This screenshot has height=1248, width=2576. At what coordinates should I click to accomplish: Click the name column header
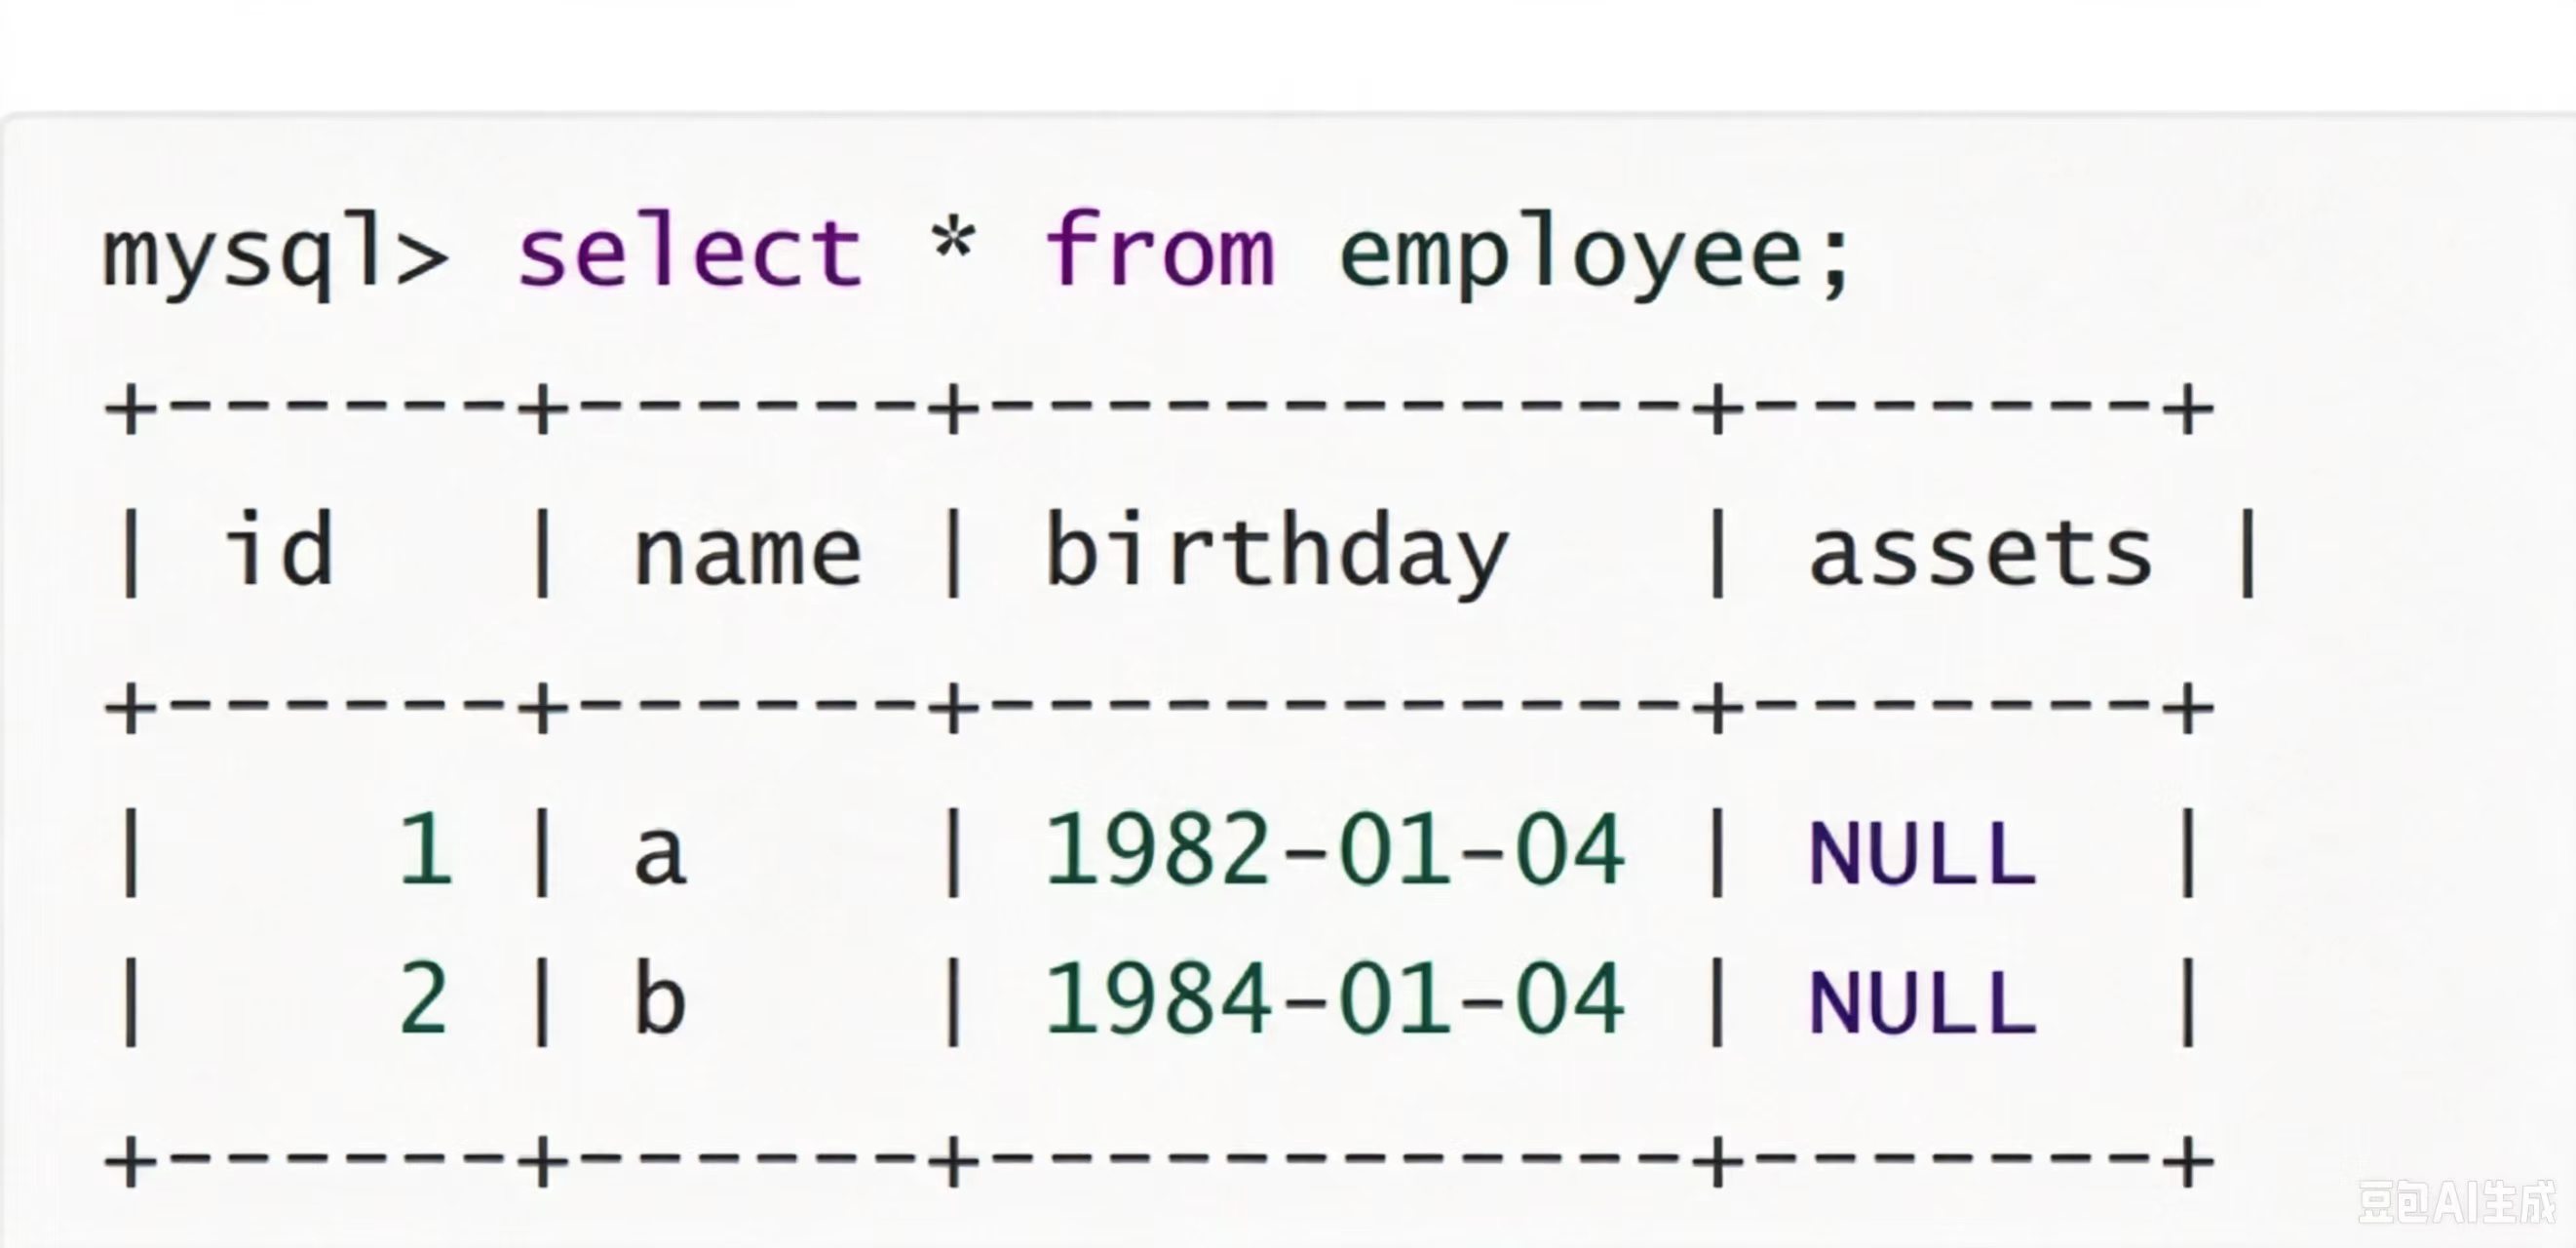pyautogui.click(x=748, y=555)
